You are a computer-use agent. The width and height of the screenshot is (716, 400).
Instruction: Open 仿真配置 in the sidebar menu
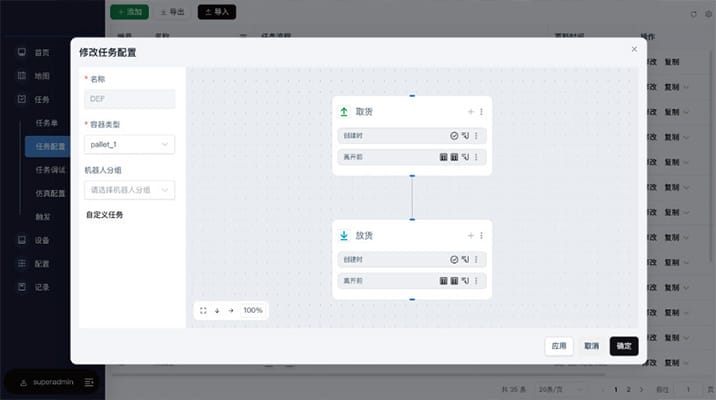click(50, 192)
